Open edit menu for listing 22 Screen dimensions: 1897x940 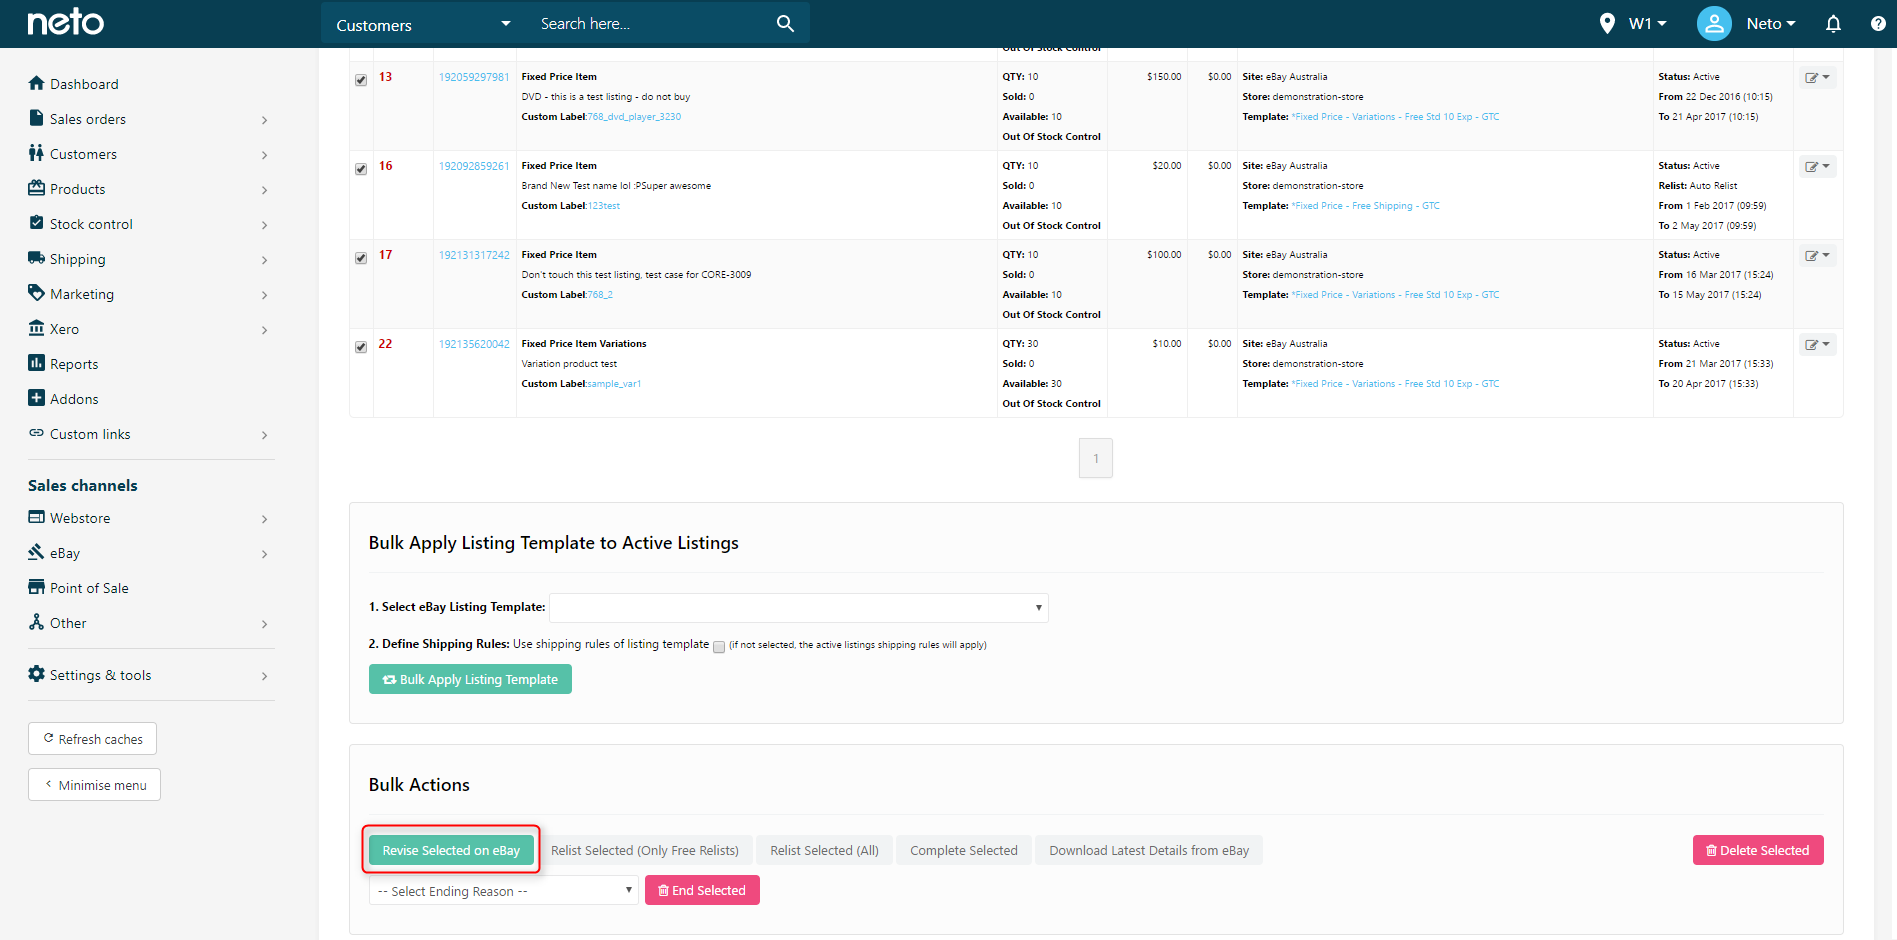pos(1817,345)
